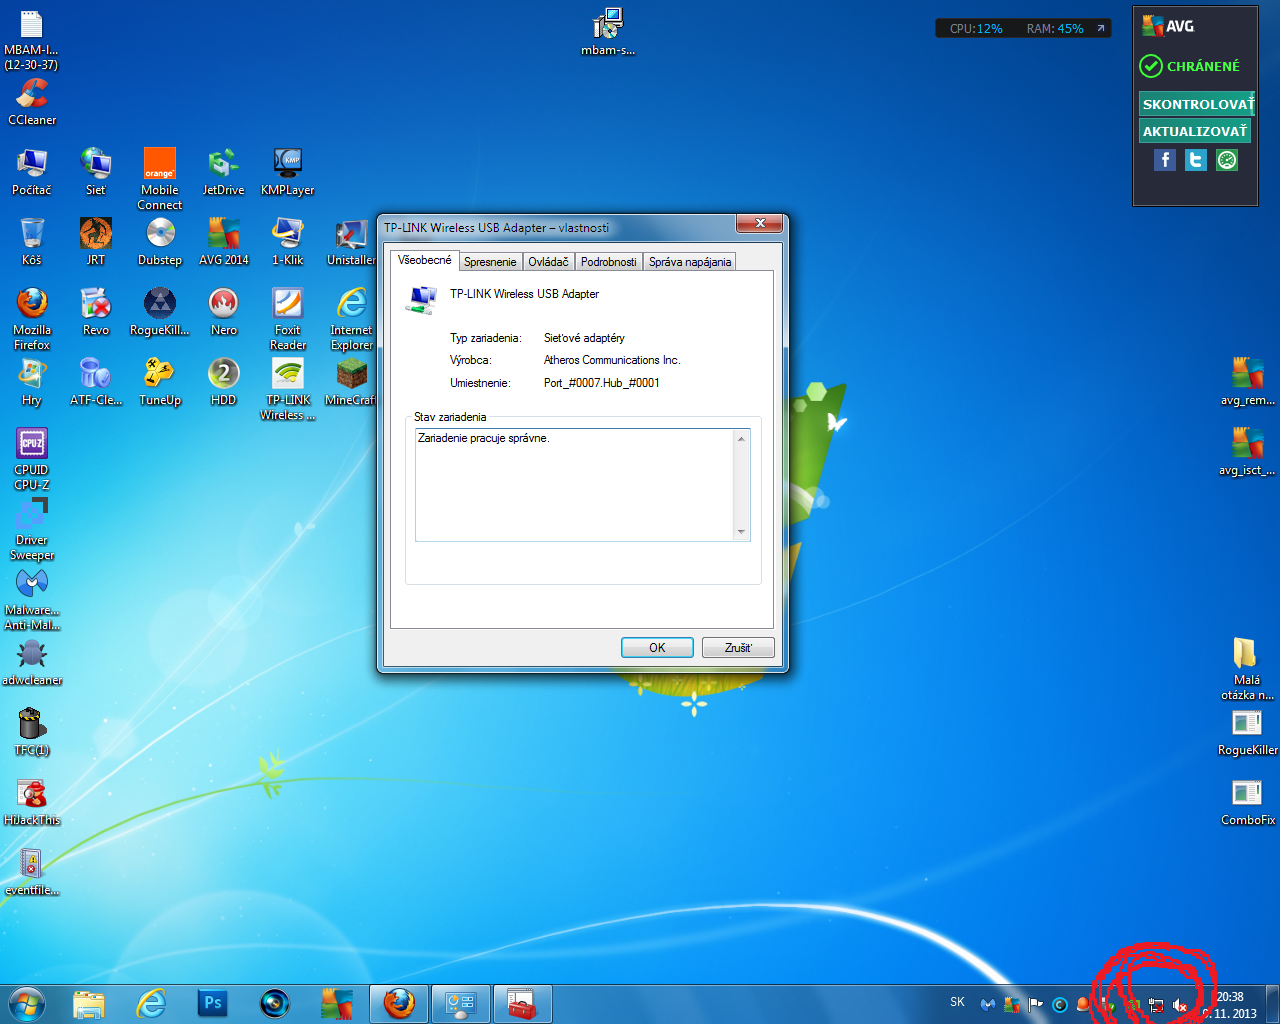Screen dimensions: 1280x1024
Task: Open the Windows Start menu
Action: [27, 1004]
